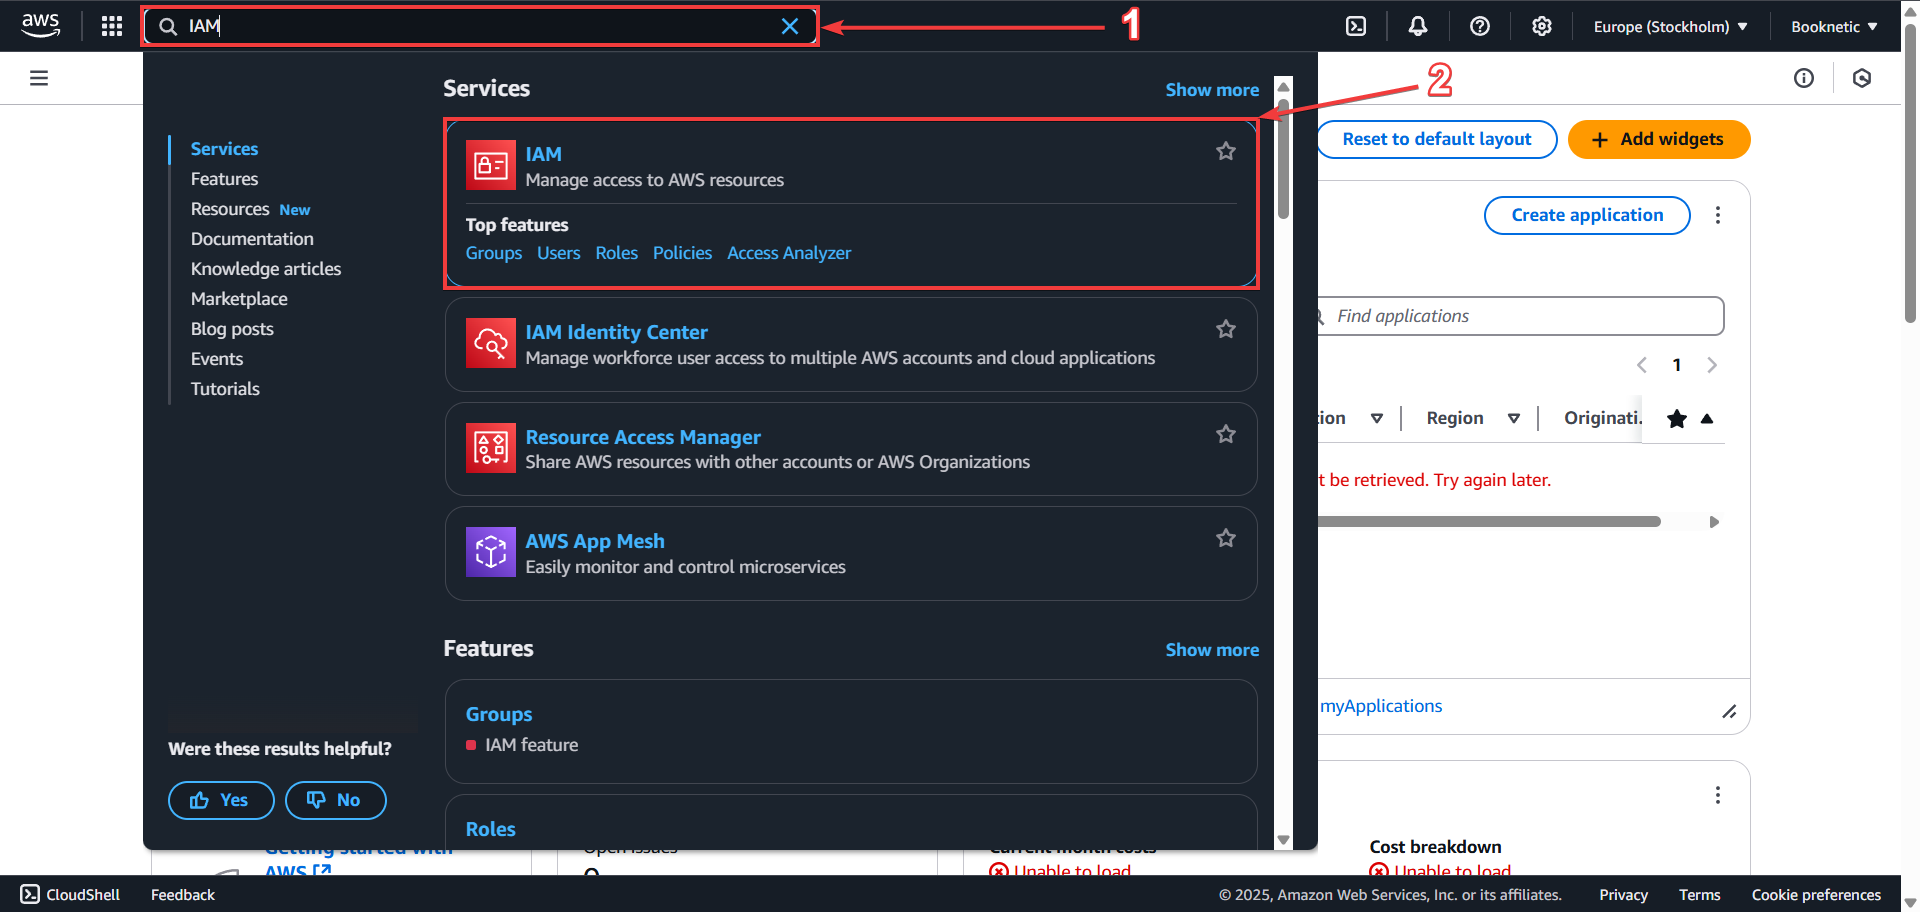Open the Users top feature link
Image resolution: width=1920 pixels, height=912 pixels.
pyautogui.click(x=558, y=253)
